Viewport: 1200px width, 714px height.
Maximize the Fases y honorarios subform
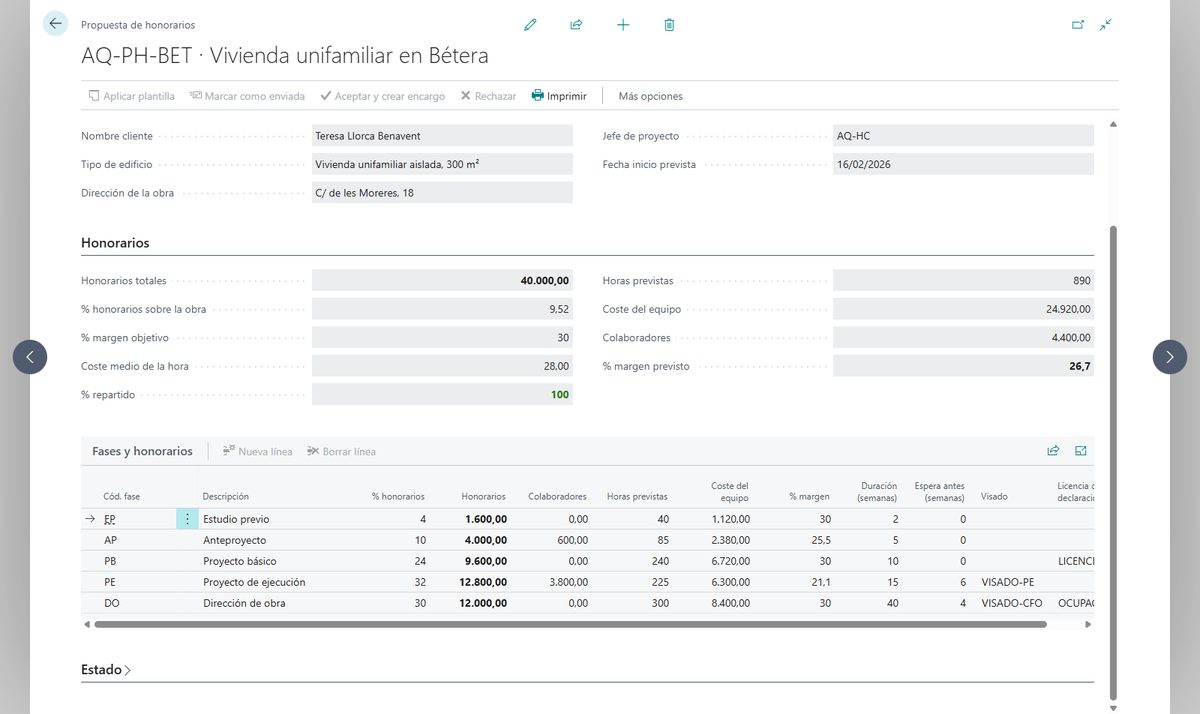point(1081,451)
